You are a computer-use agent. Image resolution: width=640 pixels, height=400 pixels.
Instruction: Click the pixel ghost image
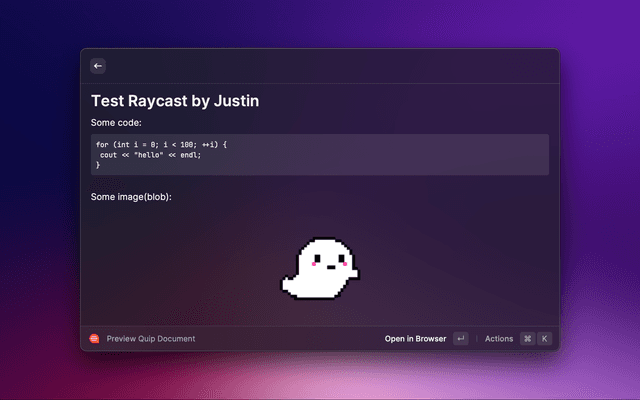pyautogui.click(x=320, y=268)
